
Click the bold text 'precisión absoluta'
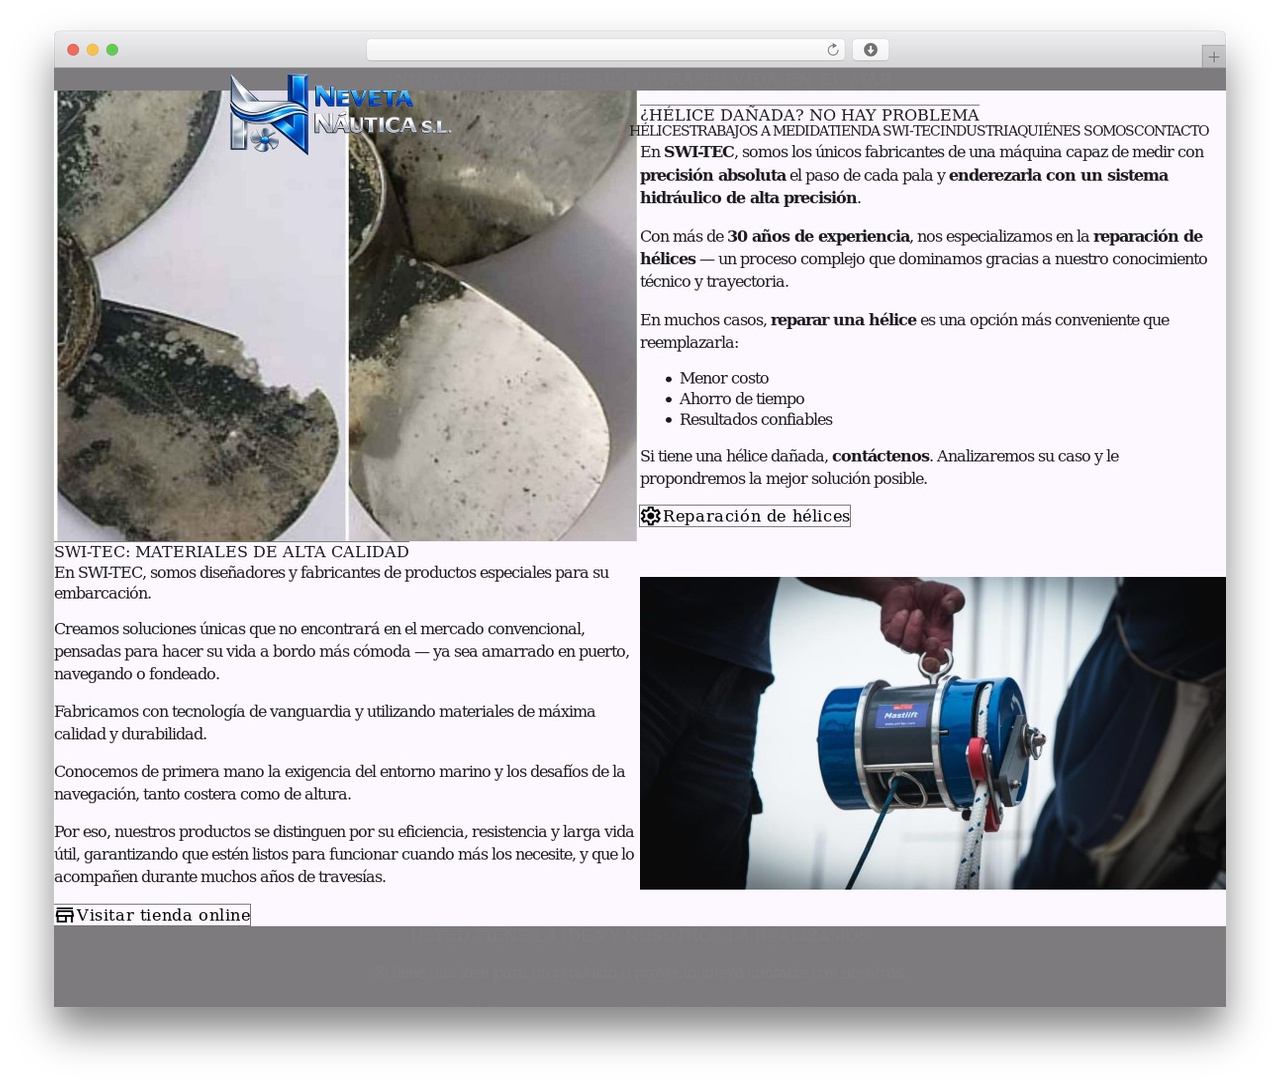pyautogui.click(x=713, y=176)
